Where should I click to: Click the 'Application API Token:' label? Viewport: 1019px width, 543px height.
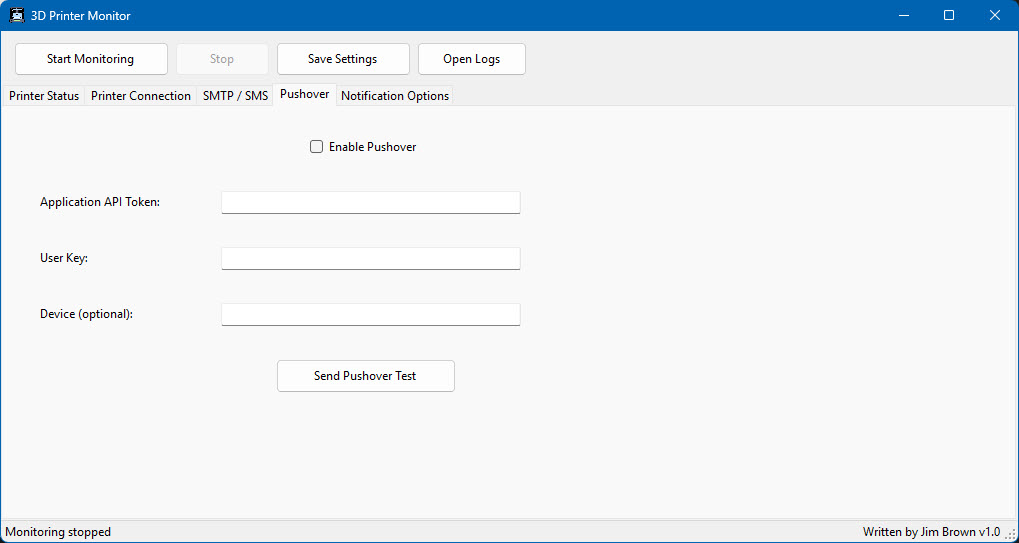tap(100, 202)
